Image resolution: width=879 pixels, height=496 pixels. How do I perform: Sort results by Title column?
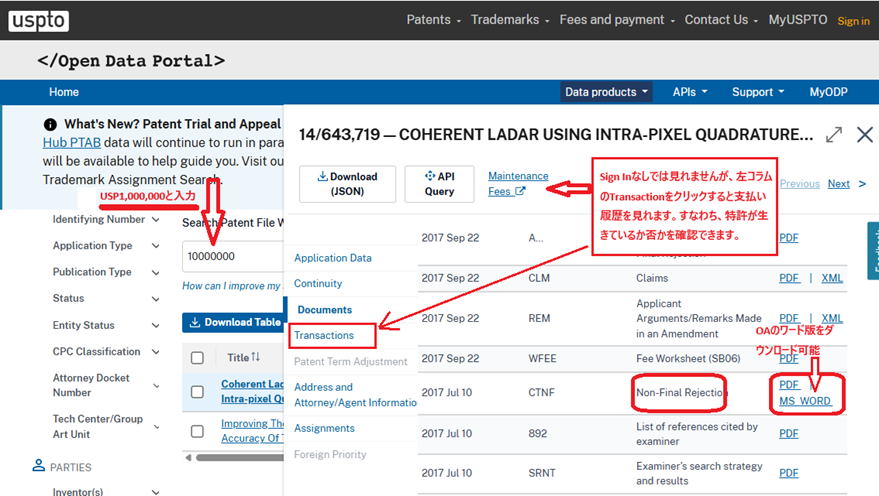[x=243, y=357]
